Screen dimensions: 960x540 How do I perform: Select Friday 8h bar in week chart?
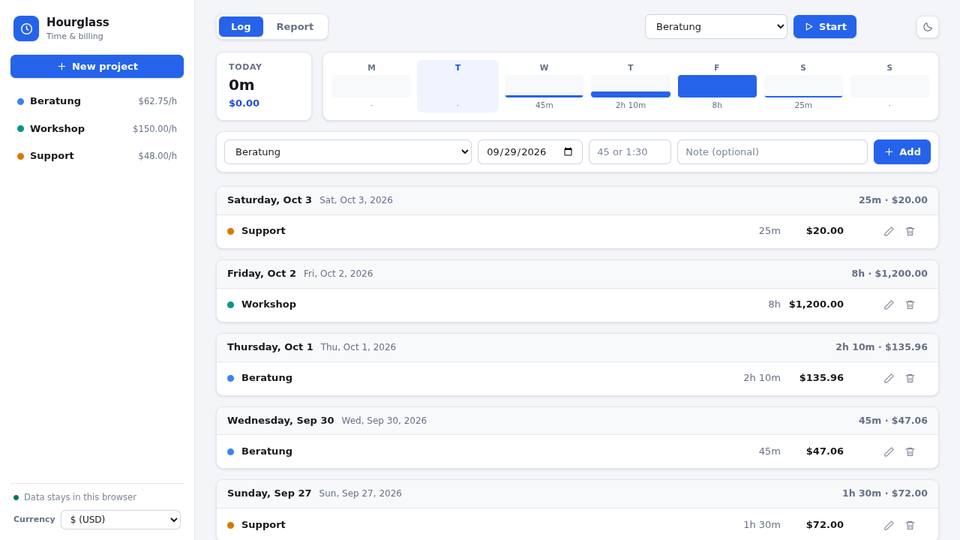click(x=717, y=86)
